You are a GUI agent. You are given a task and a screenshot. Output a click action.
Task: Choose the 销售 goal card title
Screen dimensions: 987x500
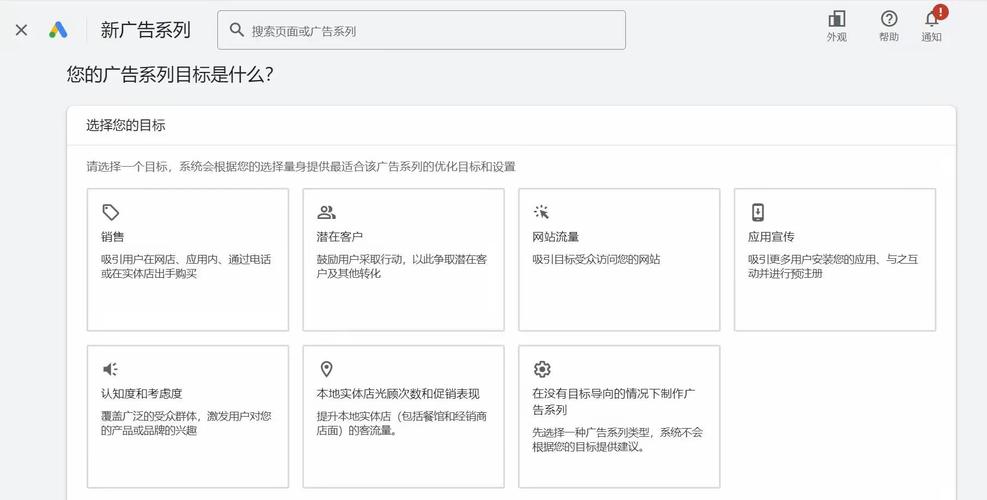113,237
